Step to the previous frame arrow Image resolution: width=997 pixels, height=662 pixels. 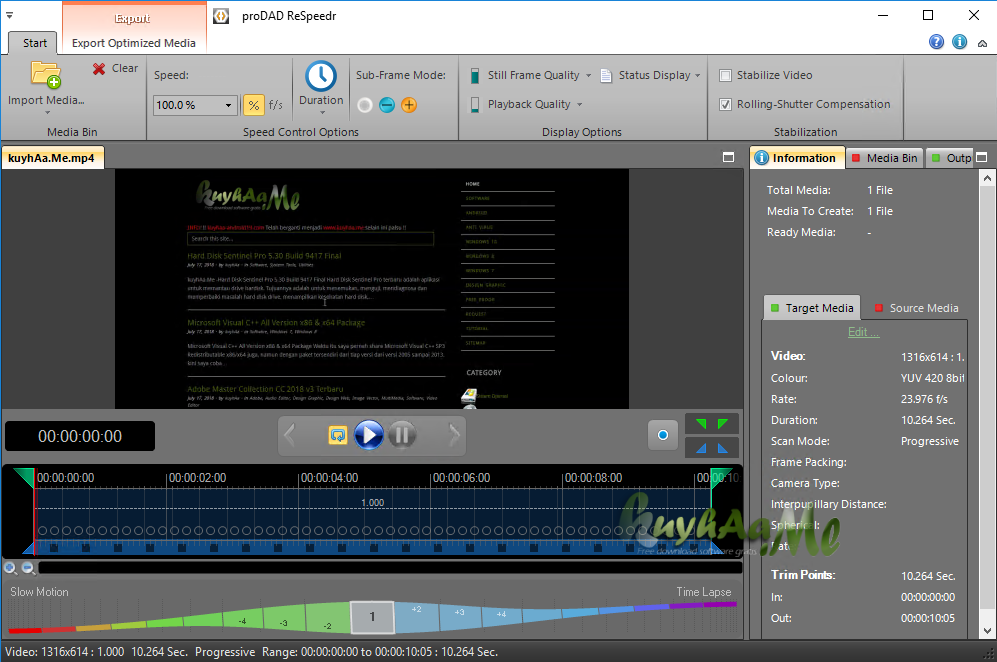coord(290,436)
